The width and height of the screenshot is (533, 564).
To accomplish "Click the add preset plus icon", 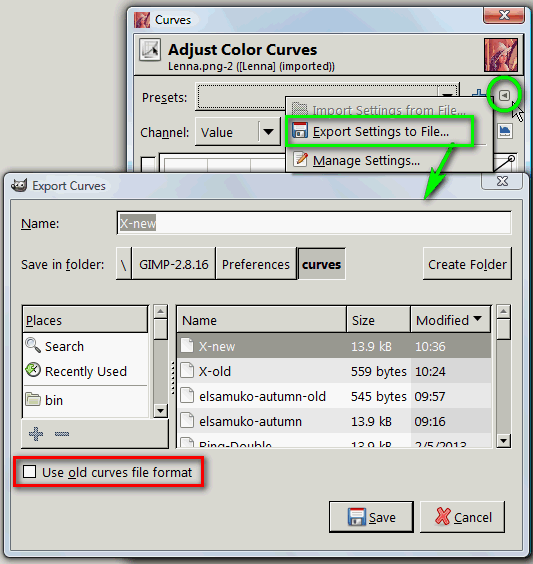I will (479, 93).
